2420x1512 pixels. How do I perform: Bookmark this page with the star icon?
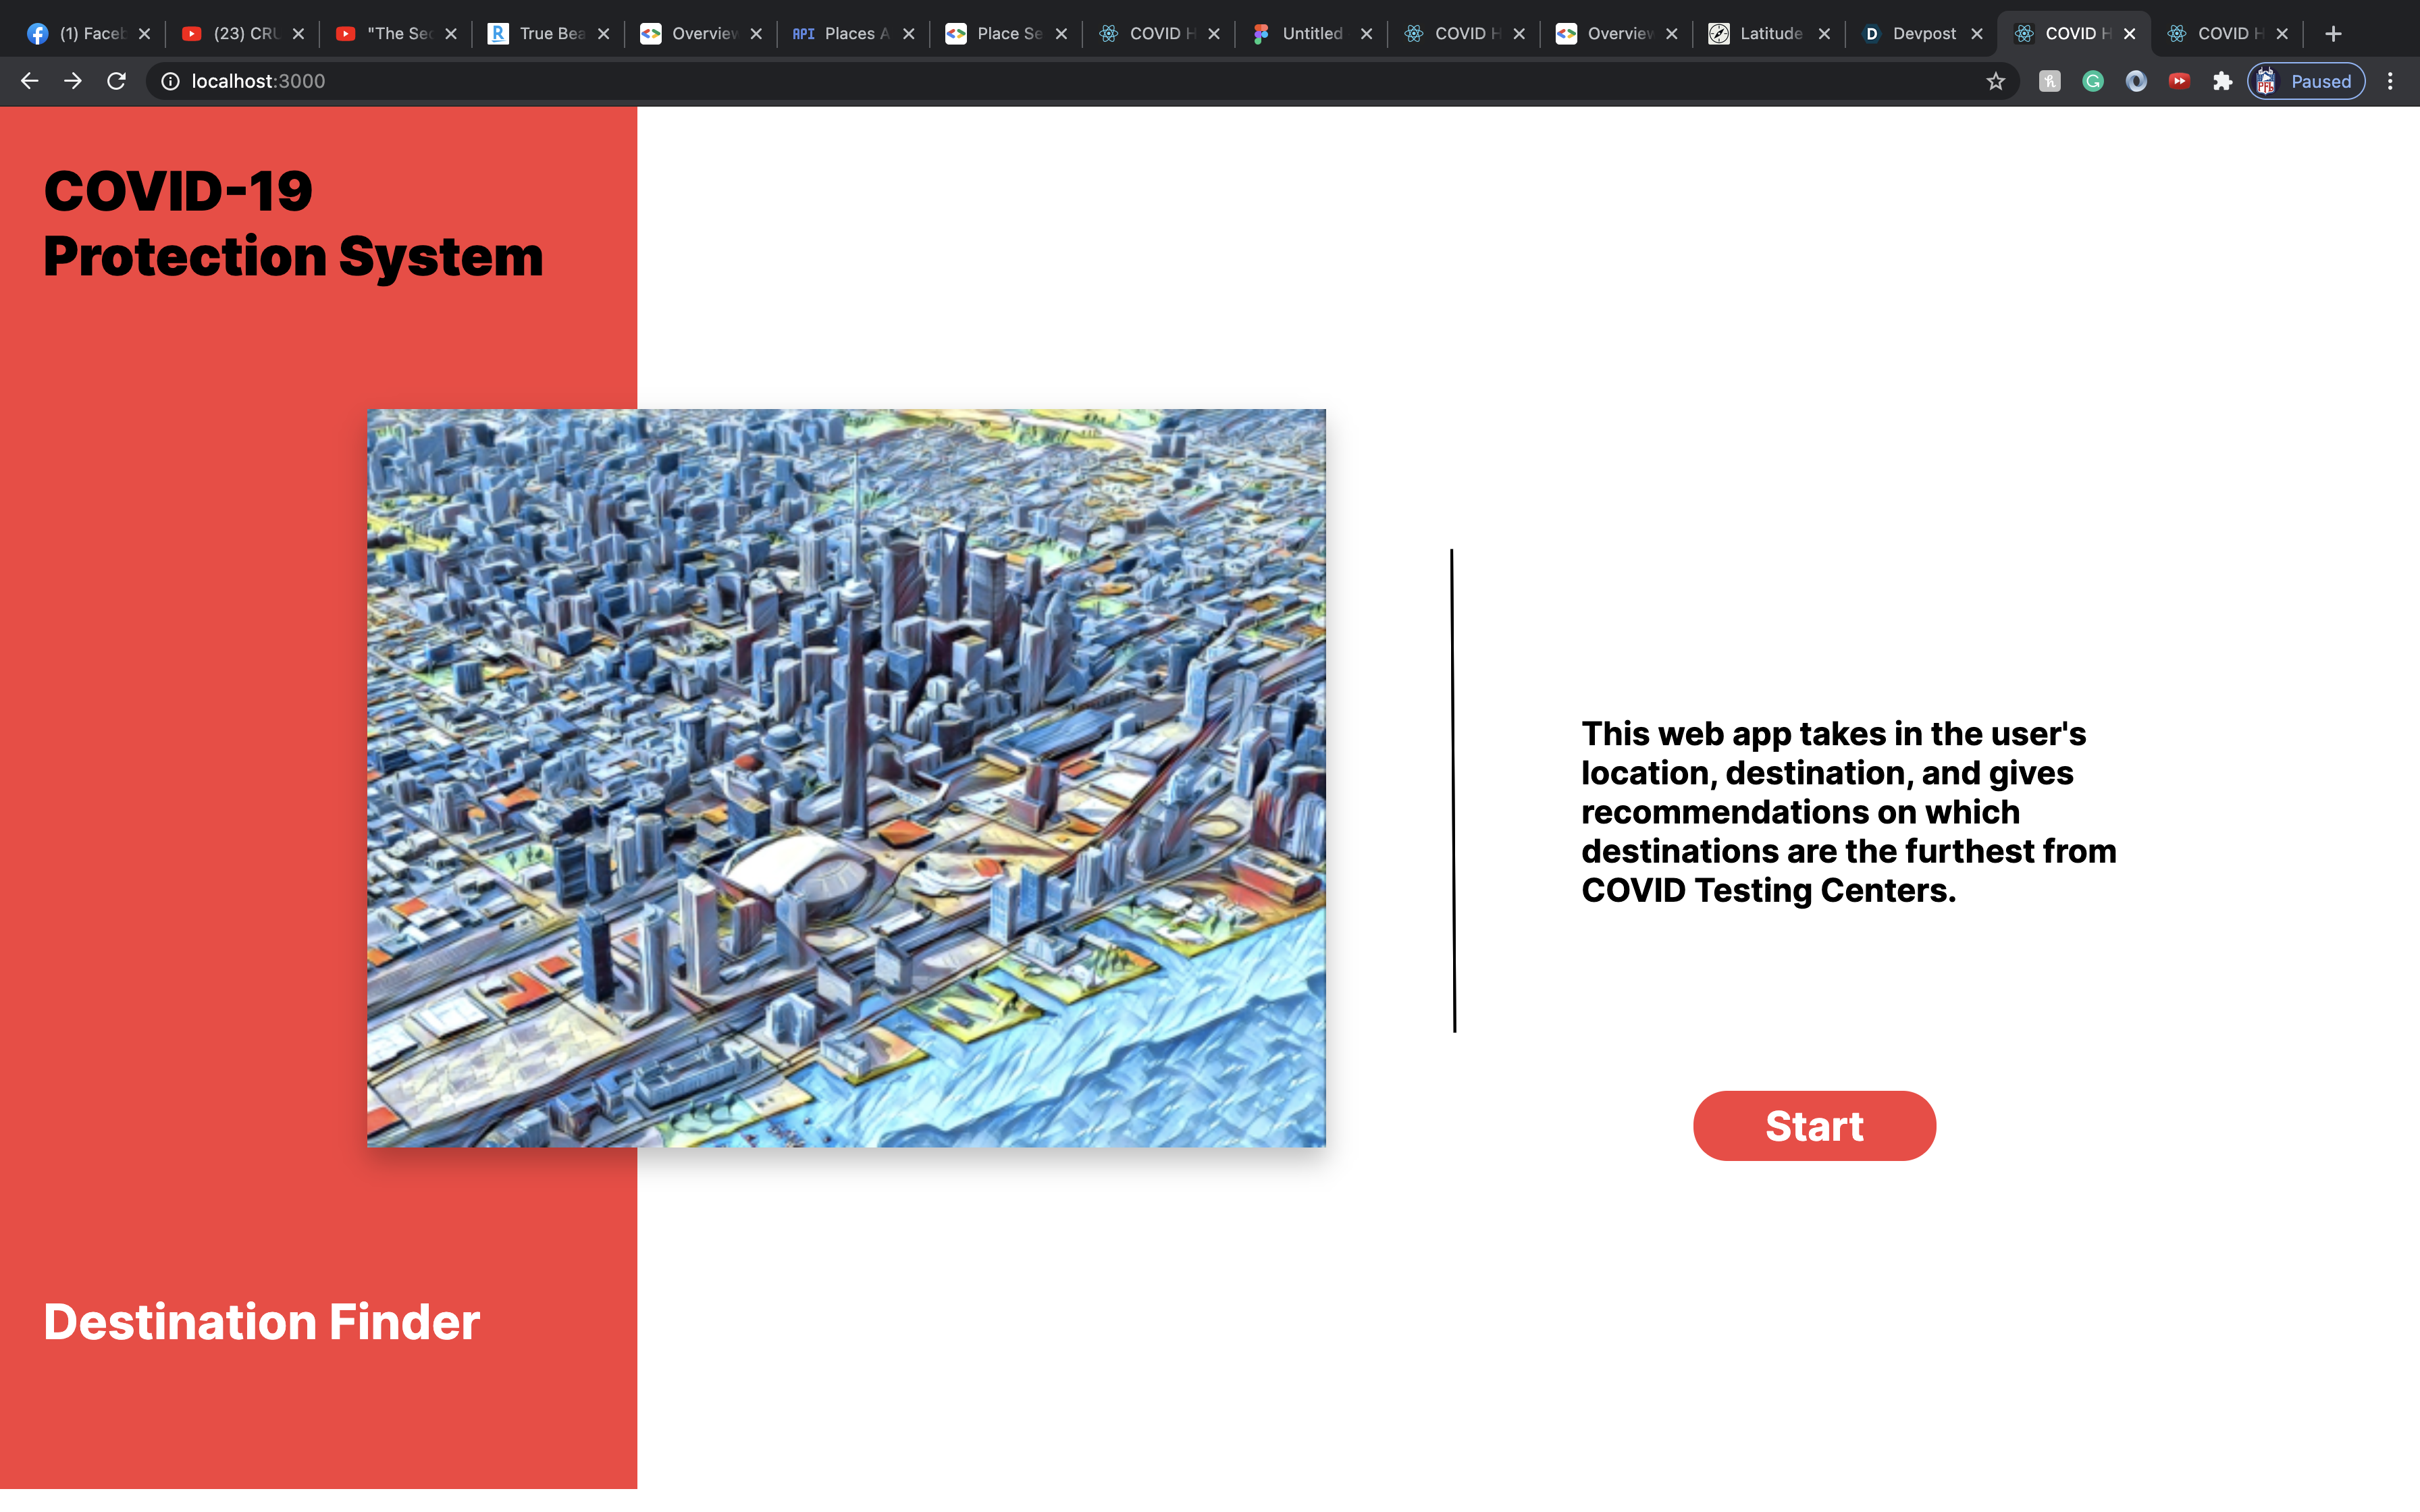coord(1996,81)
